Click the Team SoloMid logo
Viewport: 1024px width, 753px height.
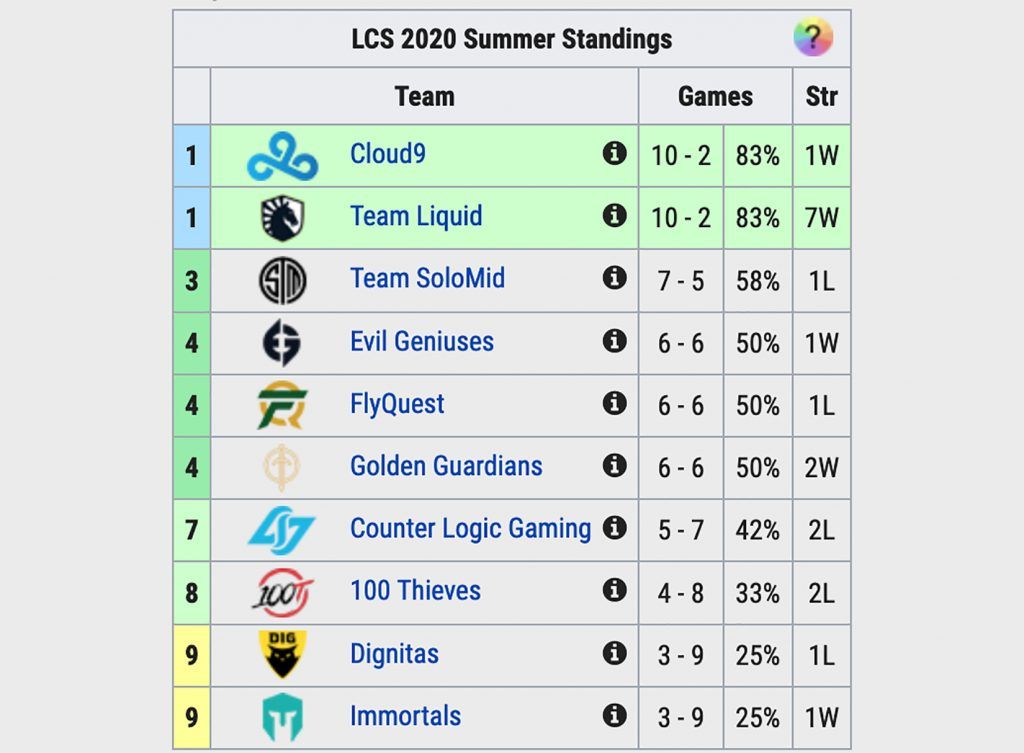click(x=282, y=281)
